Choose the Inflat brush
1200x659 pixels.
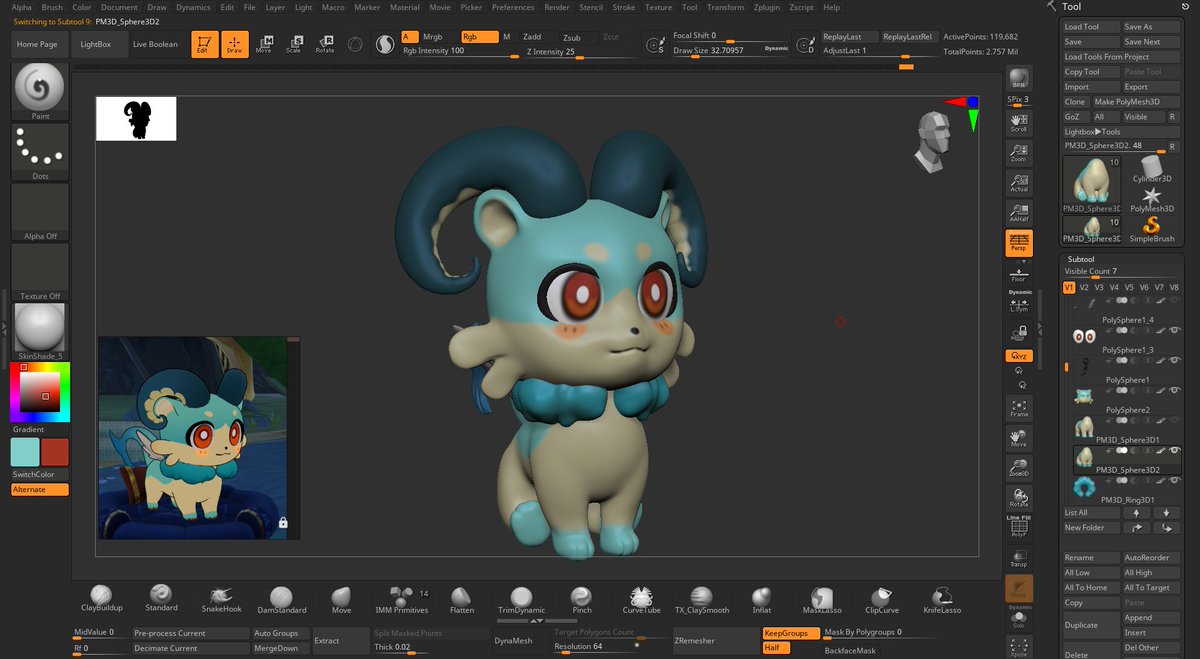tap(761, 599)
